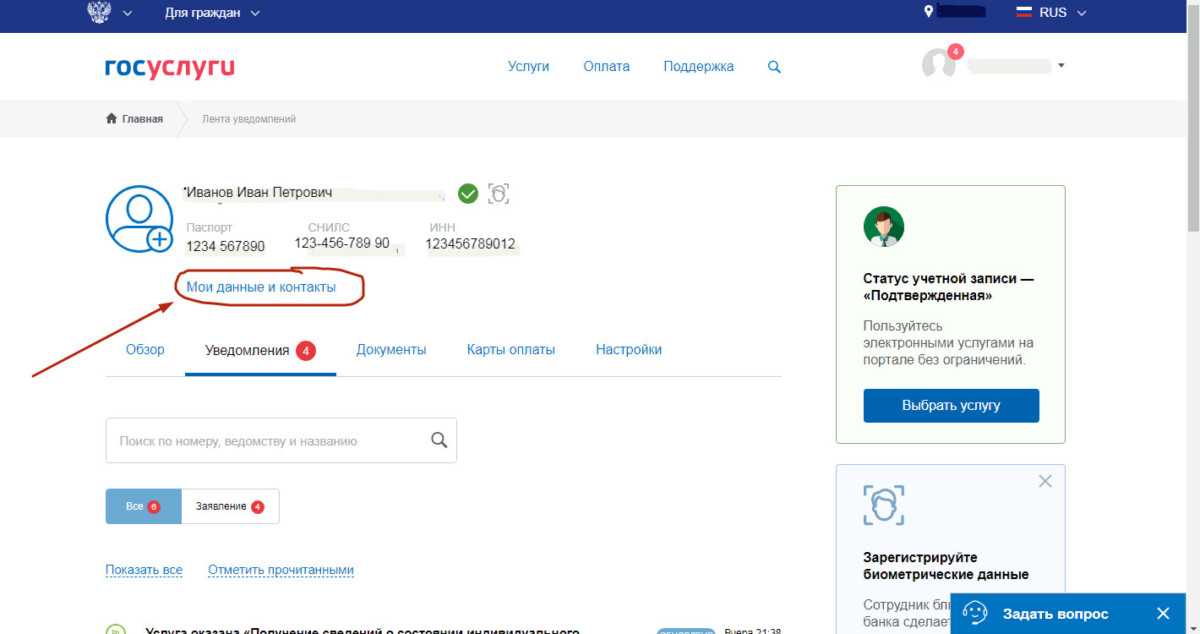The height and width of the screenshot is (634, 1200).
Task: Click the Лента уведомлений breadcrumb
Action: coord(249,119)
